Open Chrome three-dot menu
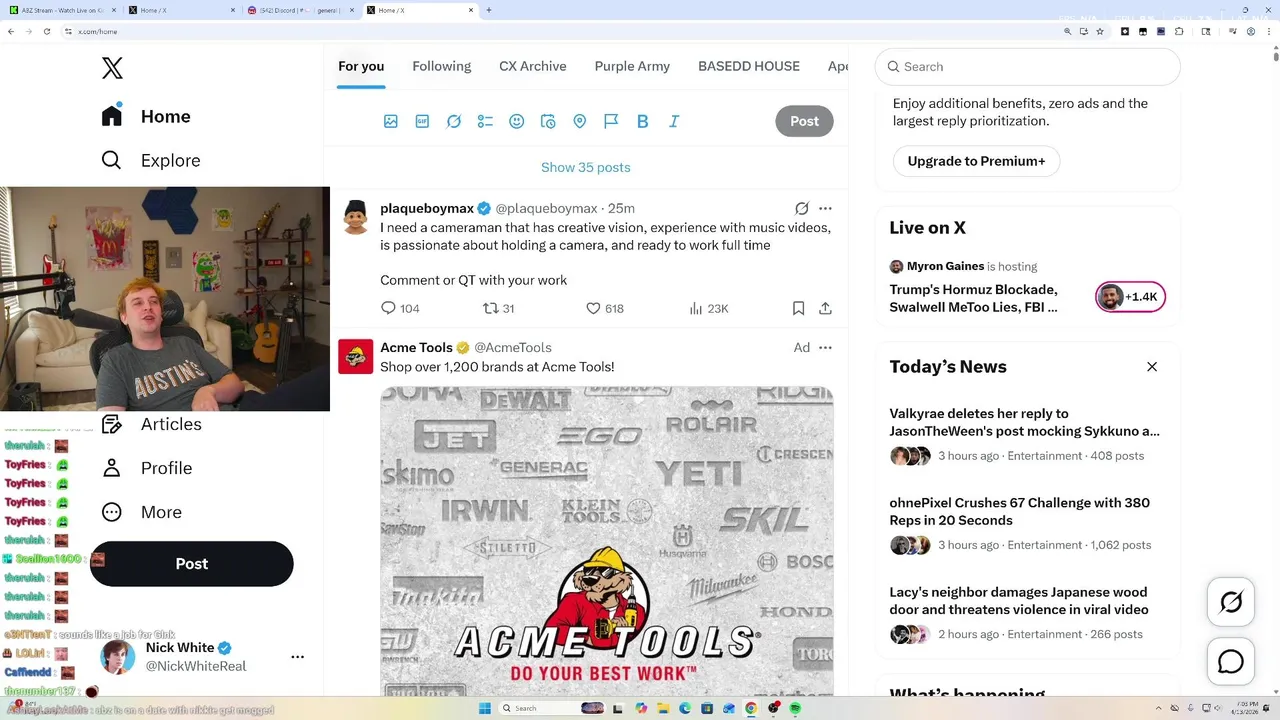This screenshot has width=1280, height=720. [1269, 31]
